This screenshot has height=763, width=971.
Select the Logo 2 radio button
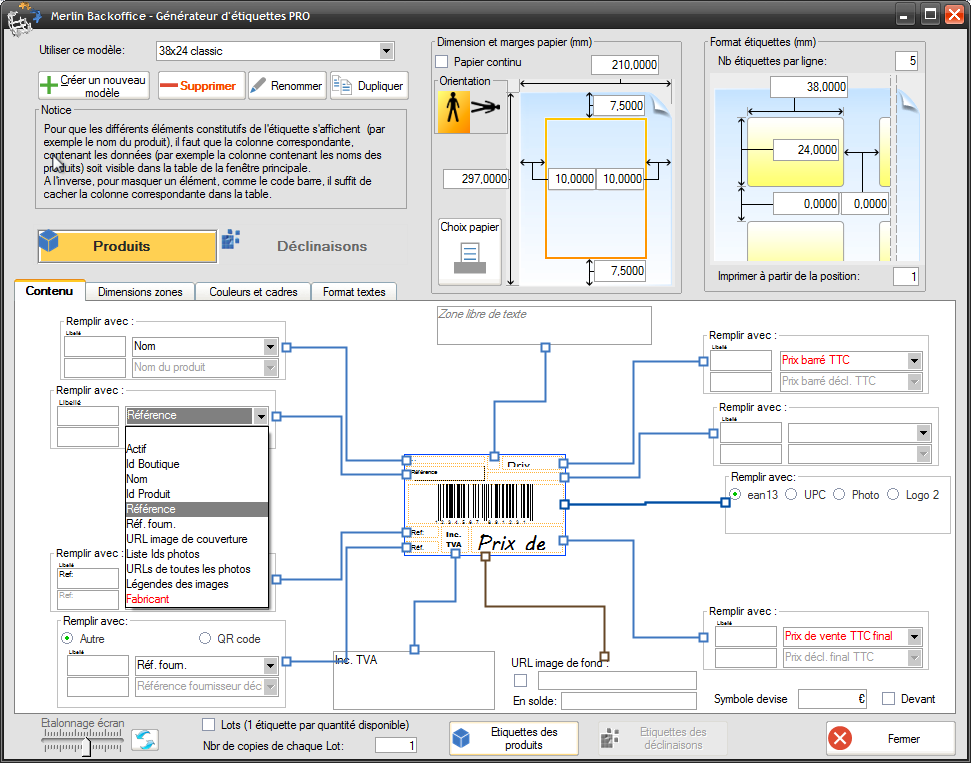pyautogui.click(x=893, y=494)
